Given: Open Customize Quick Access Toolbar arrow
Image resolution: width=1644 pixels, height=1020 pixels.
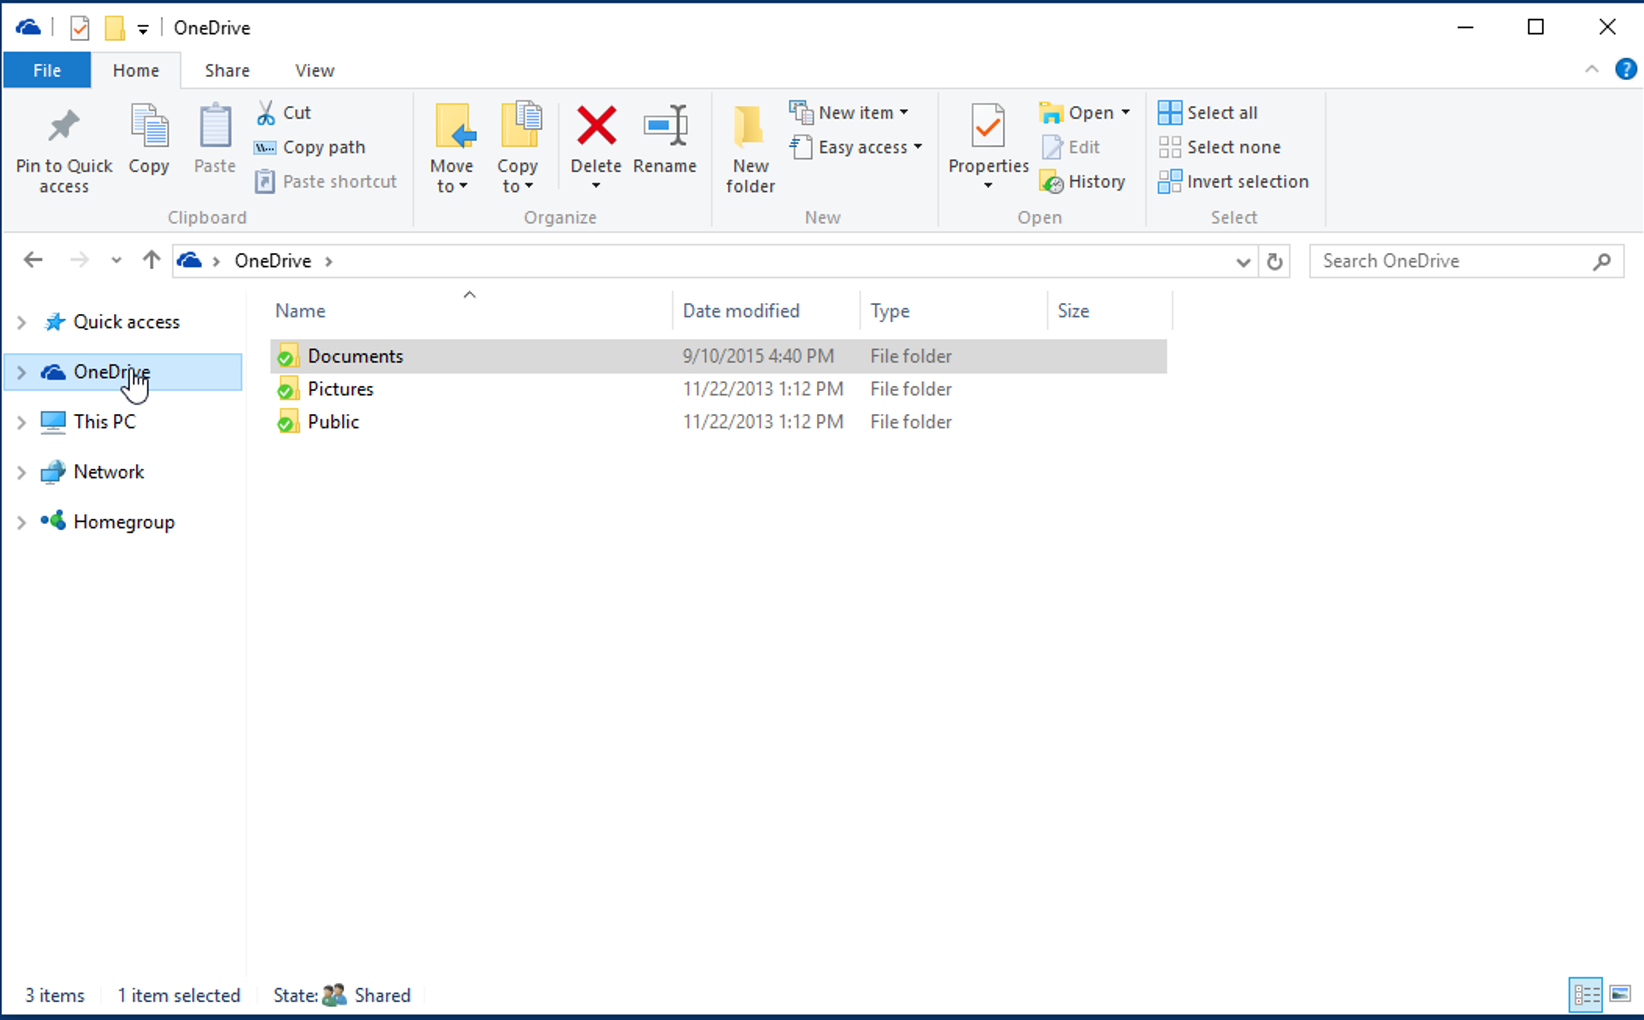Looking at the screenshot, I should (x=143, y=29).
